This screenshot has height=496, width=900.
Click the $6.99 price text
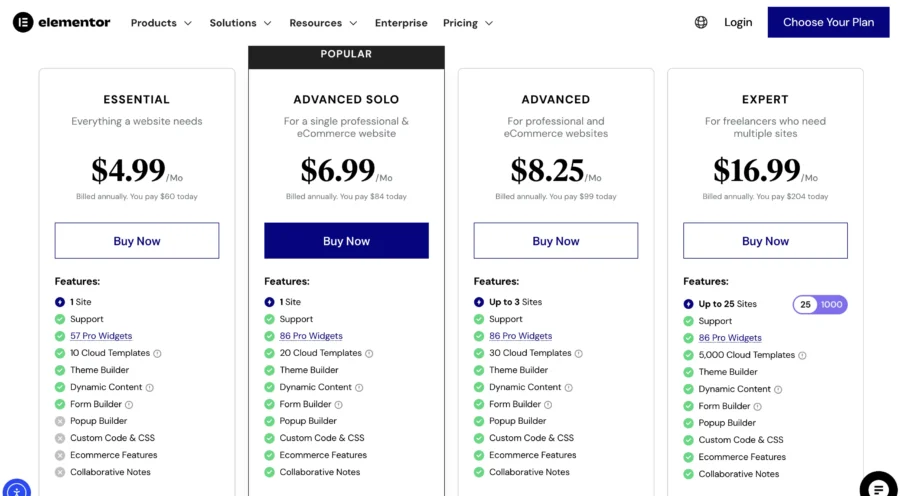[x=338, y=170]
